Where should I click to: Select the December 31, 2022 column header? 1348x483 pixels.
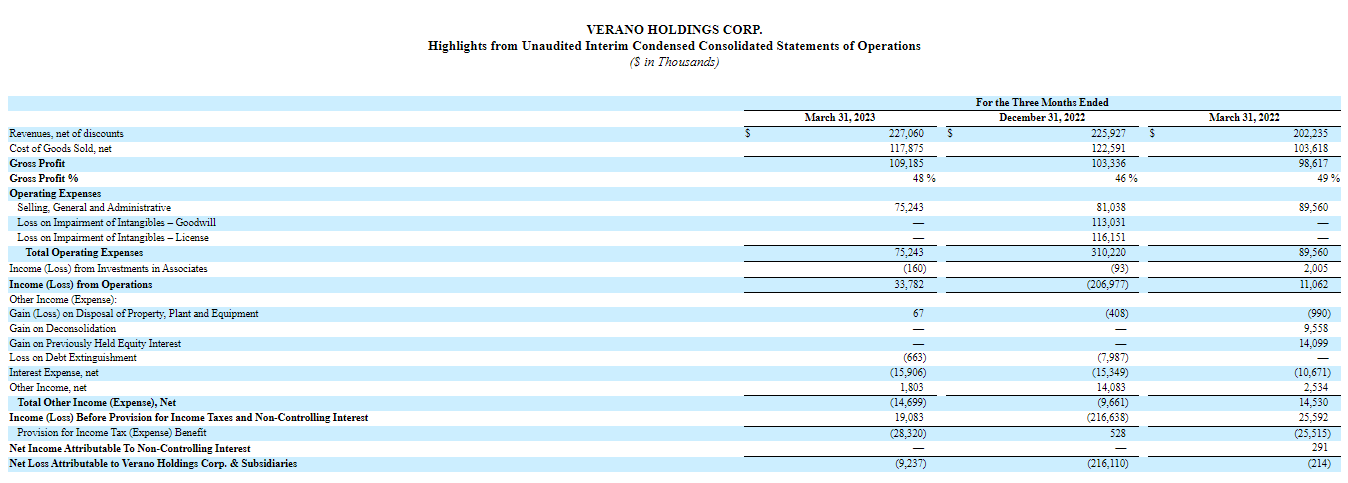[x=1042, y=118]
